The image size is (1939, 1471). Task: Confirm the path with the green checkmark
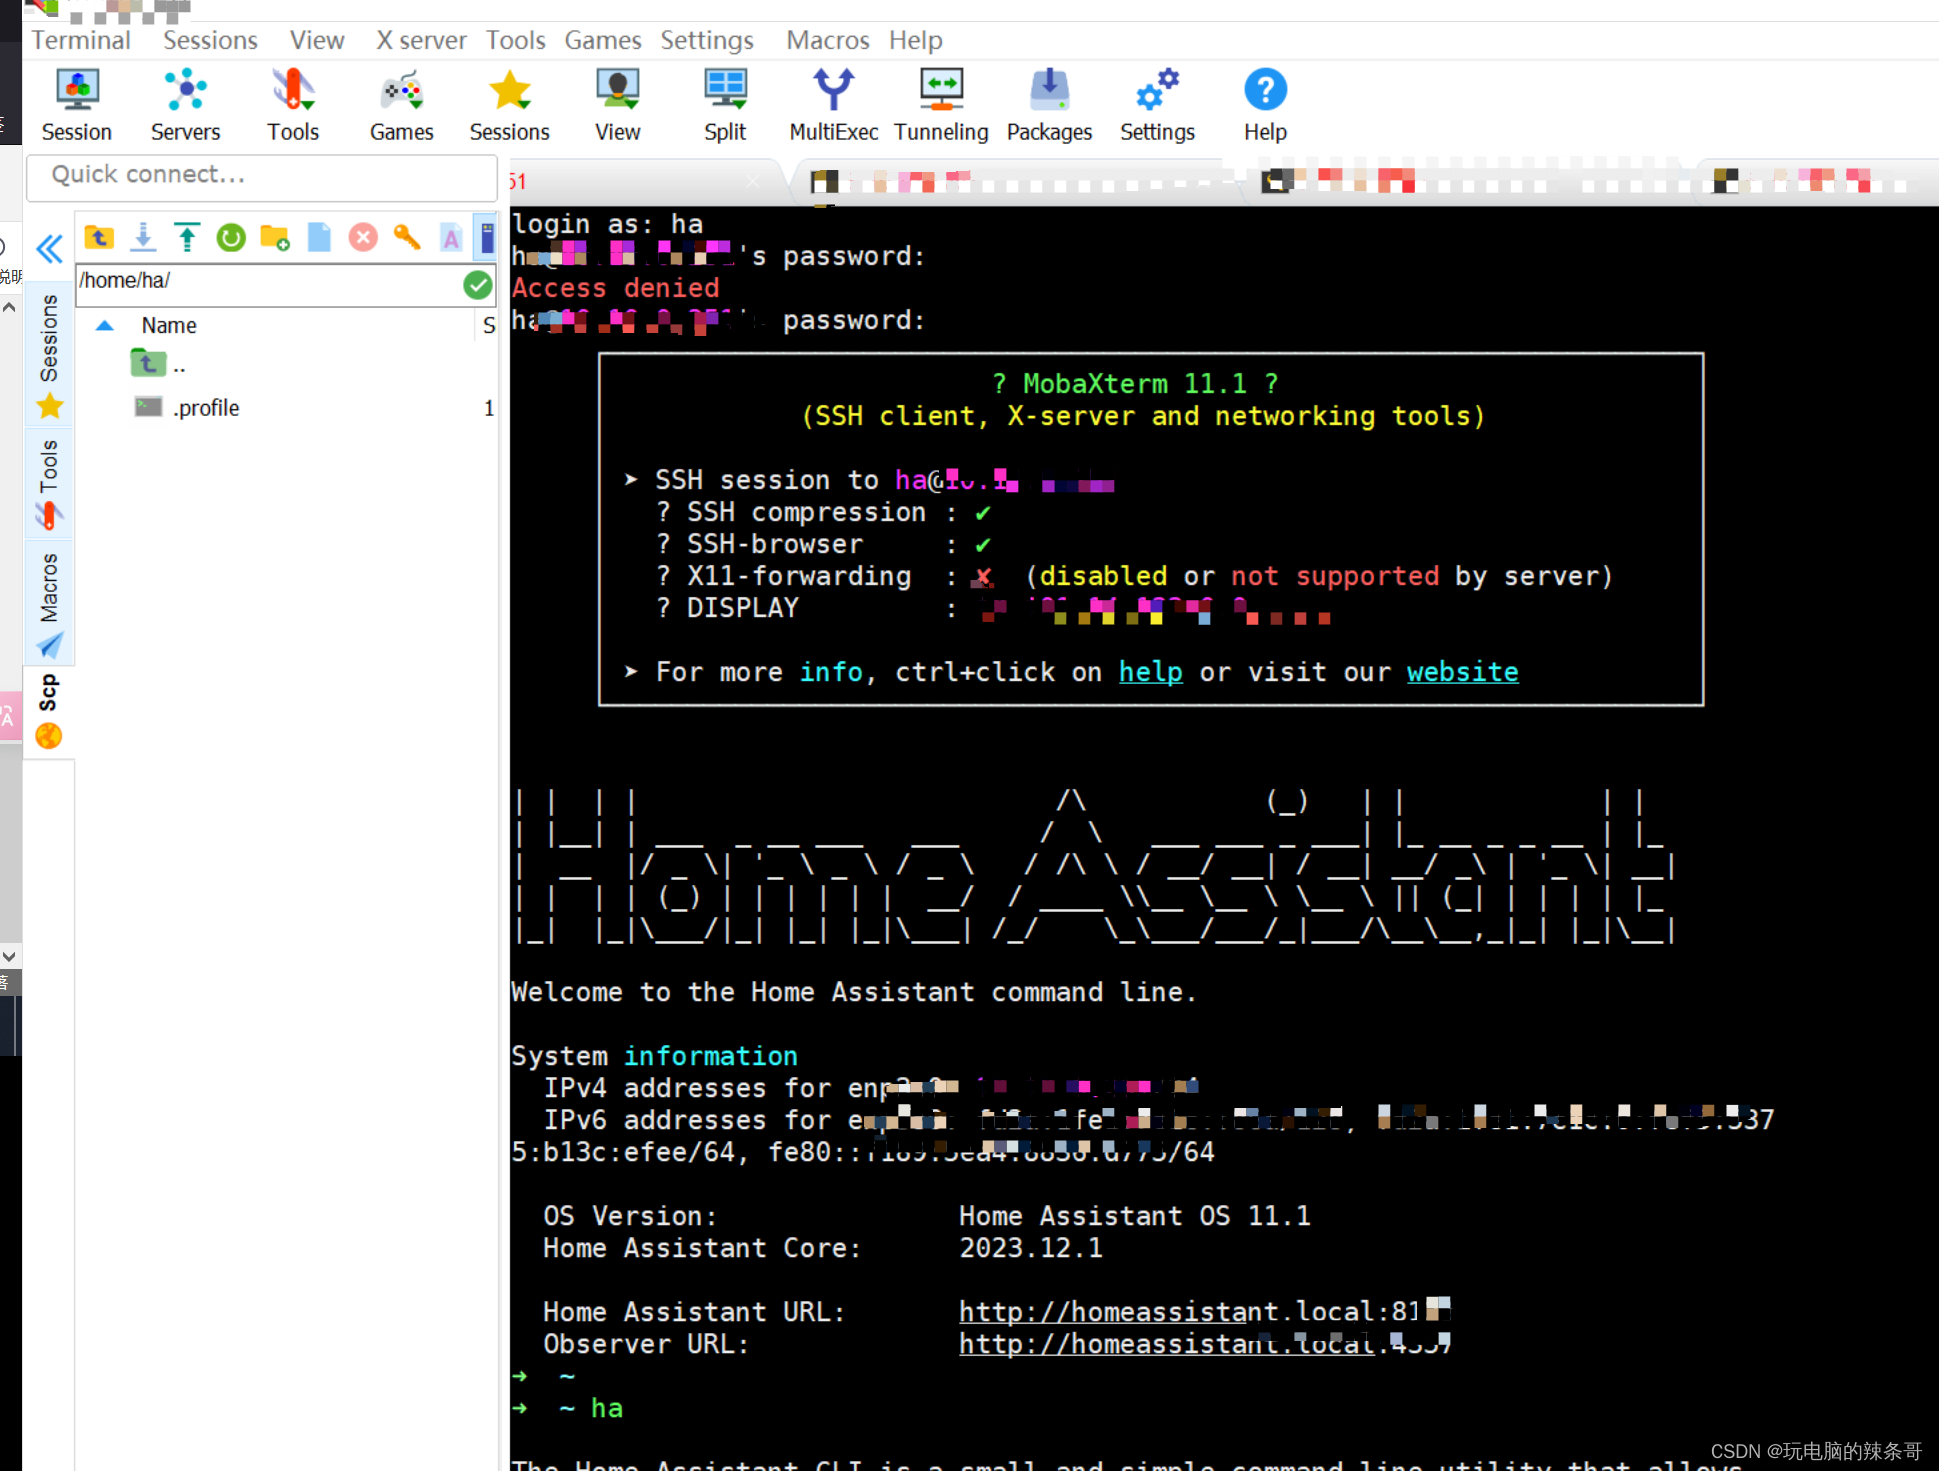point(478,285)
